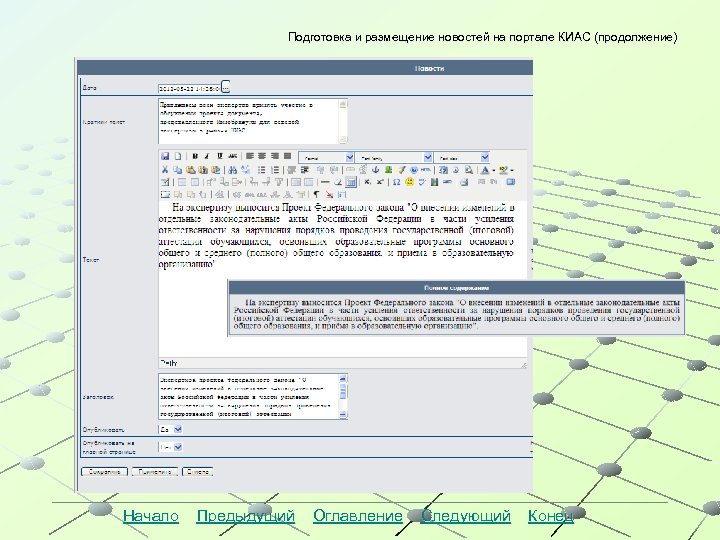
Task: Toggle Underline formatting
Action: tap(220, 156)
